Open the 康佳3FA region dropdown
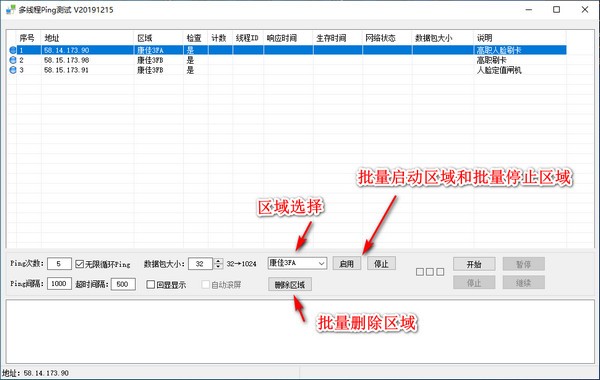This screenshot has height=380, width=600. click(297, 263)
